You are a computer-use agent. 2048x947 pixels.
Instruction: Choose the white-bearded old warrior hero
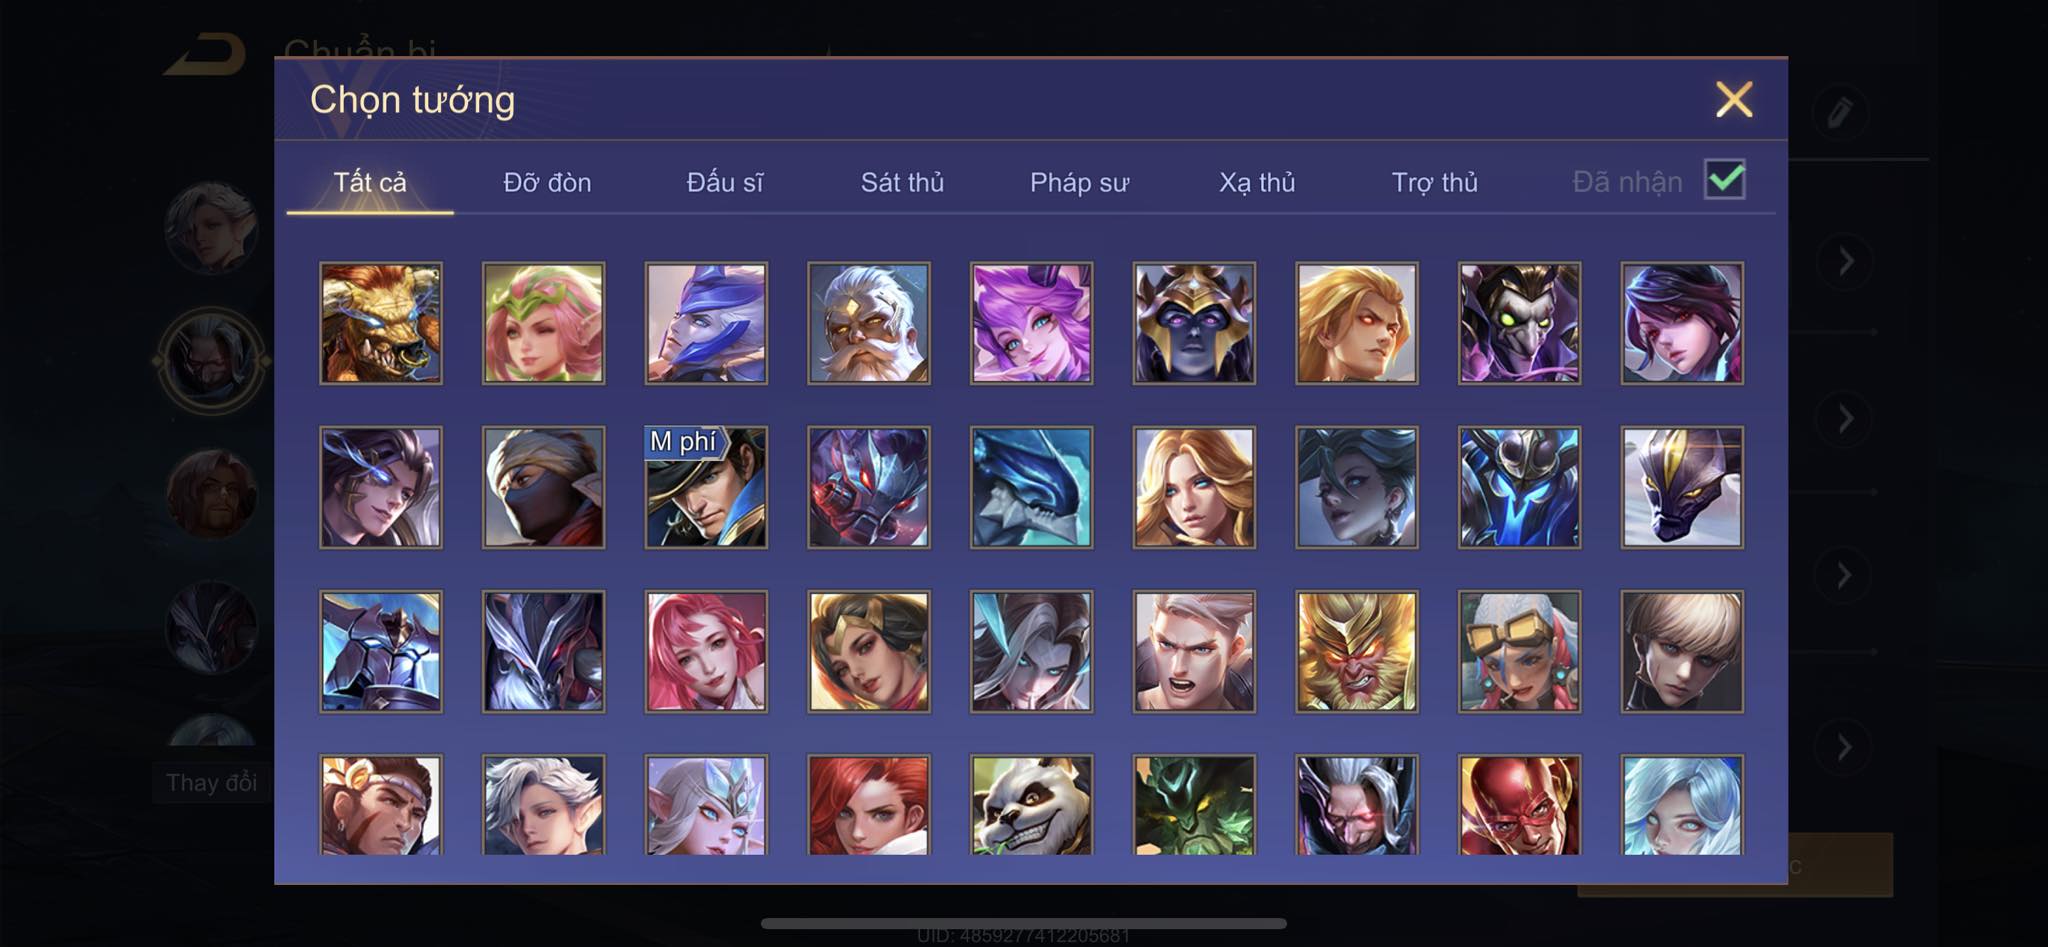click(x=868, y=323)
